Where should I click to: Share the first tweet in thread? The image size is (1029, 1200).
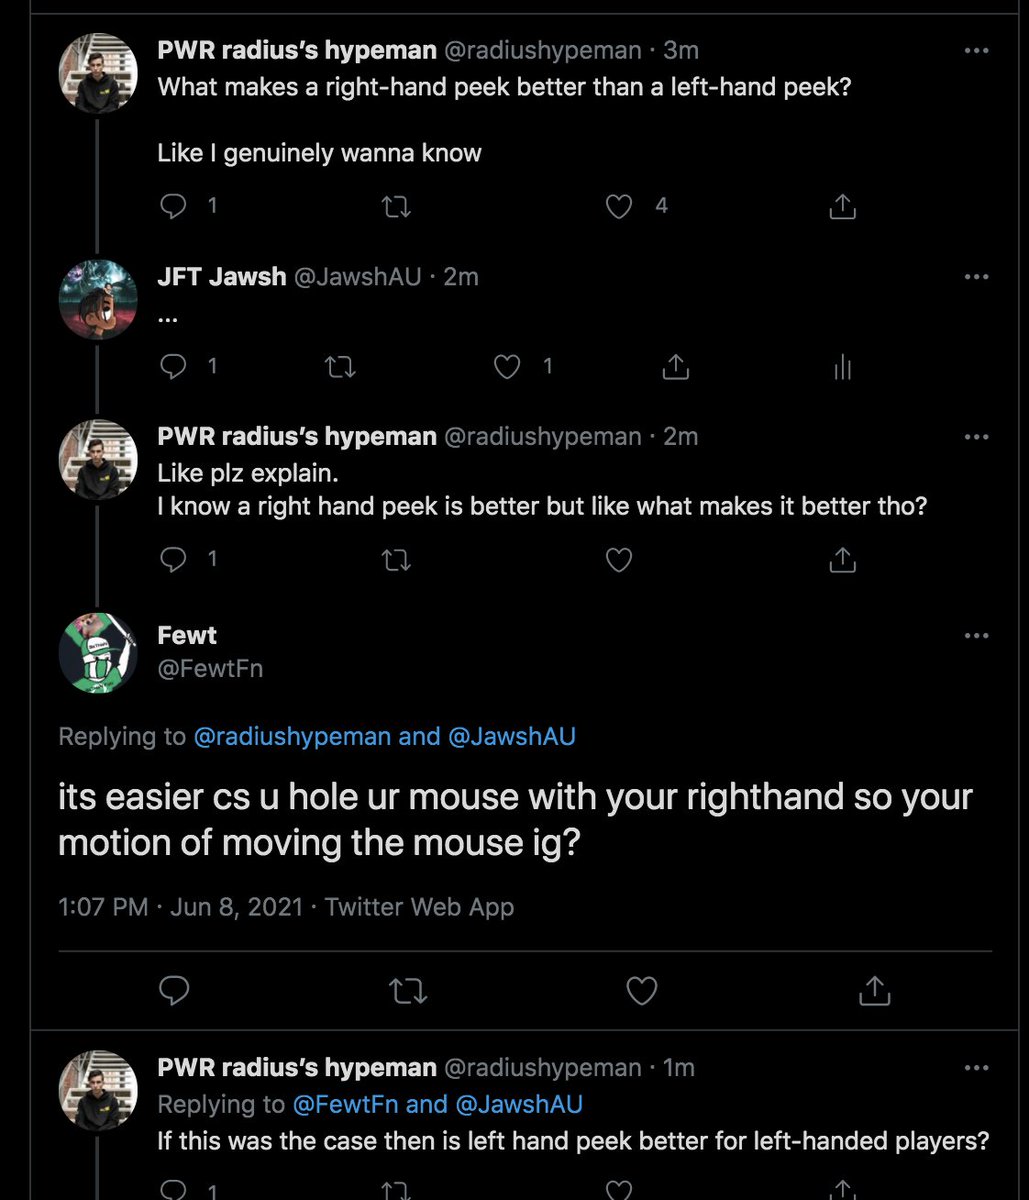click(842, 207)
